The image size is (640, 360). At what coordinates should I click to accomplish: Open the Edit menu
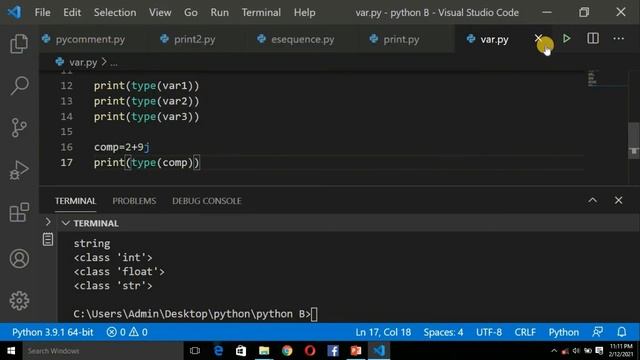click(x=72, y=13)
